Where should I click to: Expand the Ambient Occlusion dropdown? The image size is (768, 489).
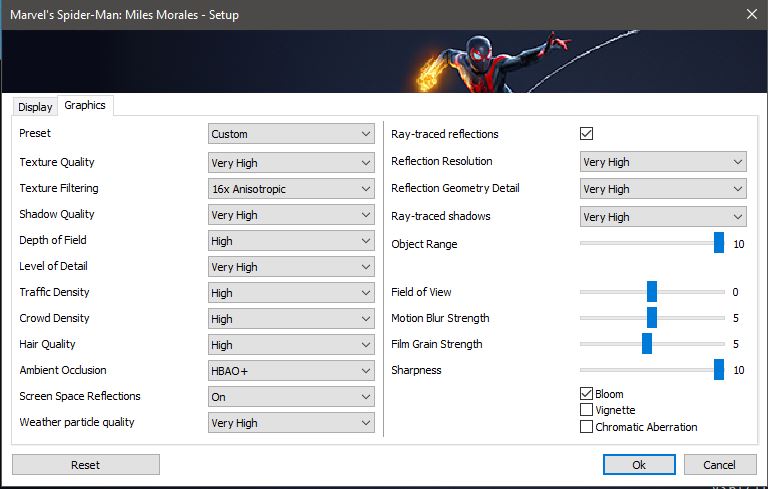pyautogui.click(x=291, y=371)
